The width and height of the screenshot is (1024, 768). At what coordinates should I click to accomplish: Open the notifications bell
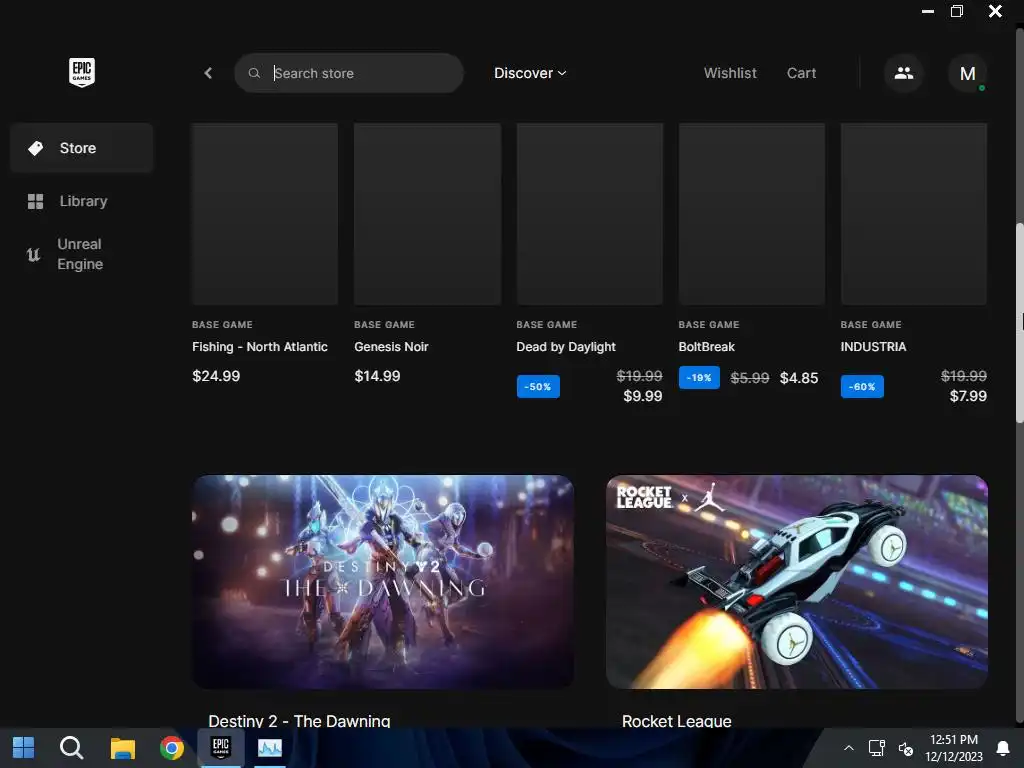(1002, 748)
